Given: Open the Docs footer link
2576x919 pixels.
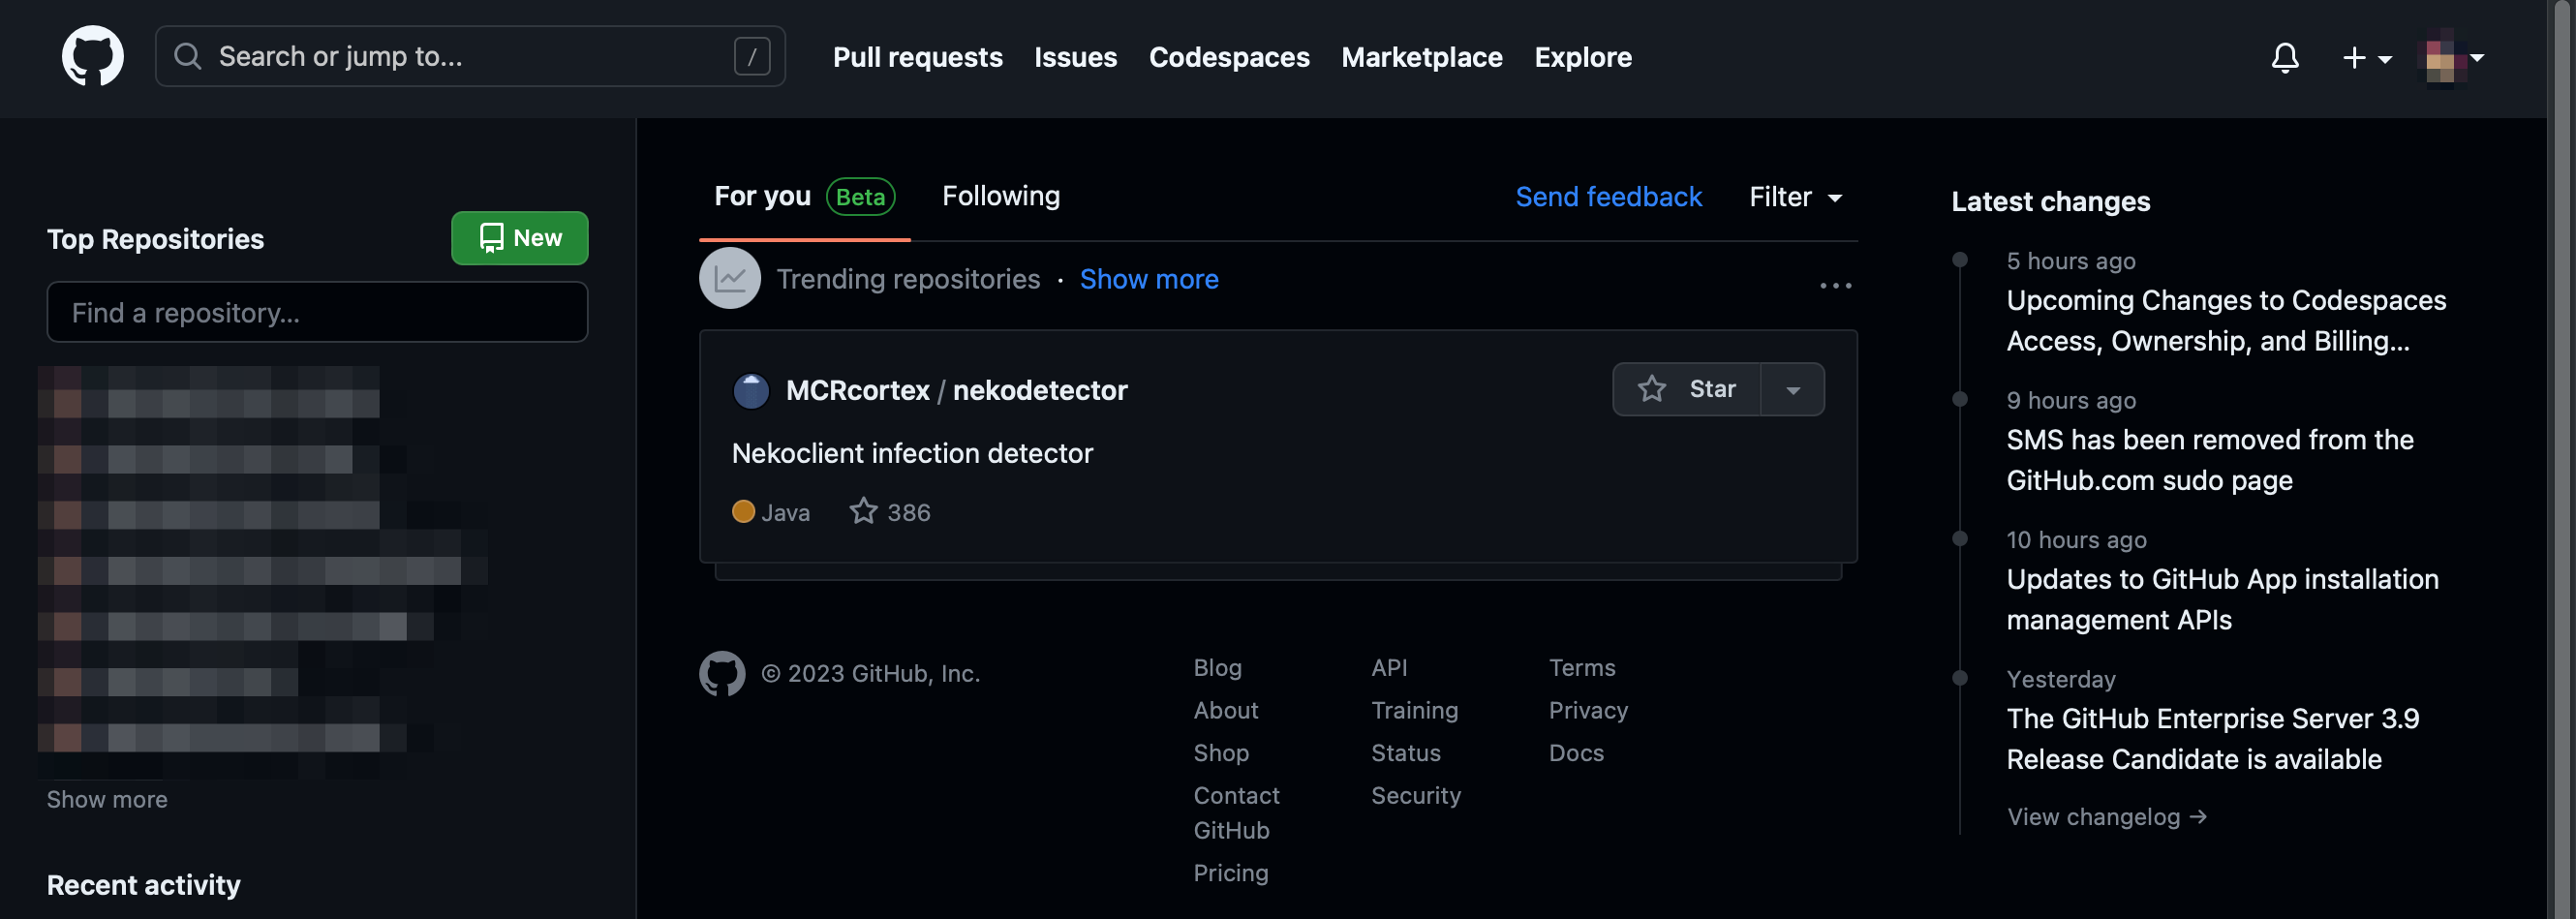Looking at the screenshot, I should 1575,753.
